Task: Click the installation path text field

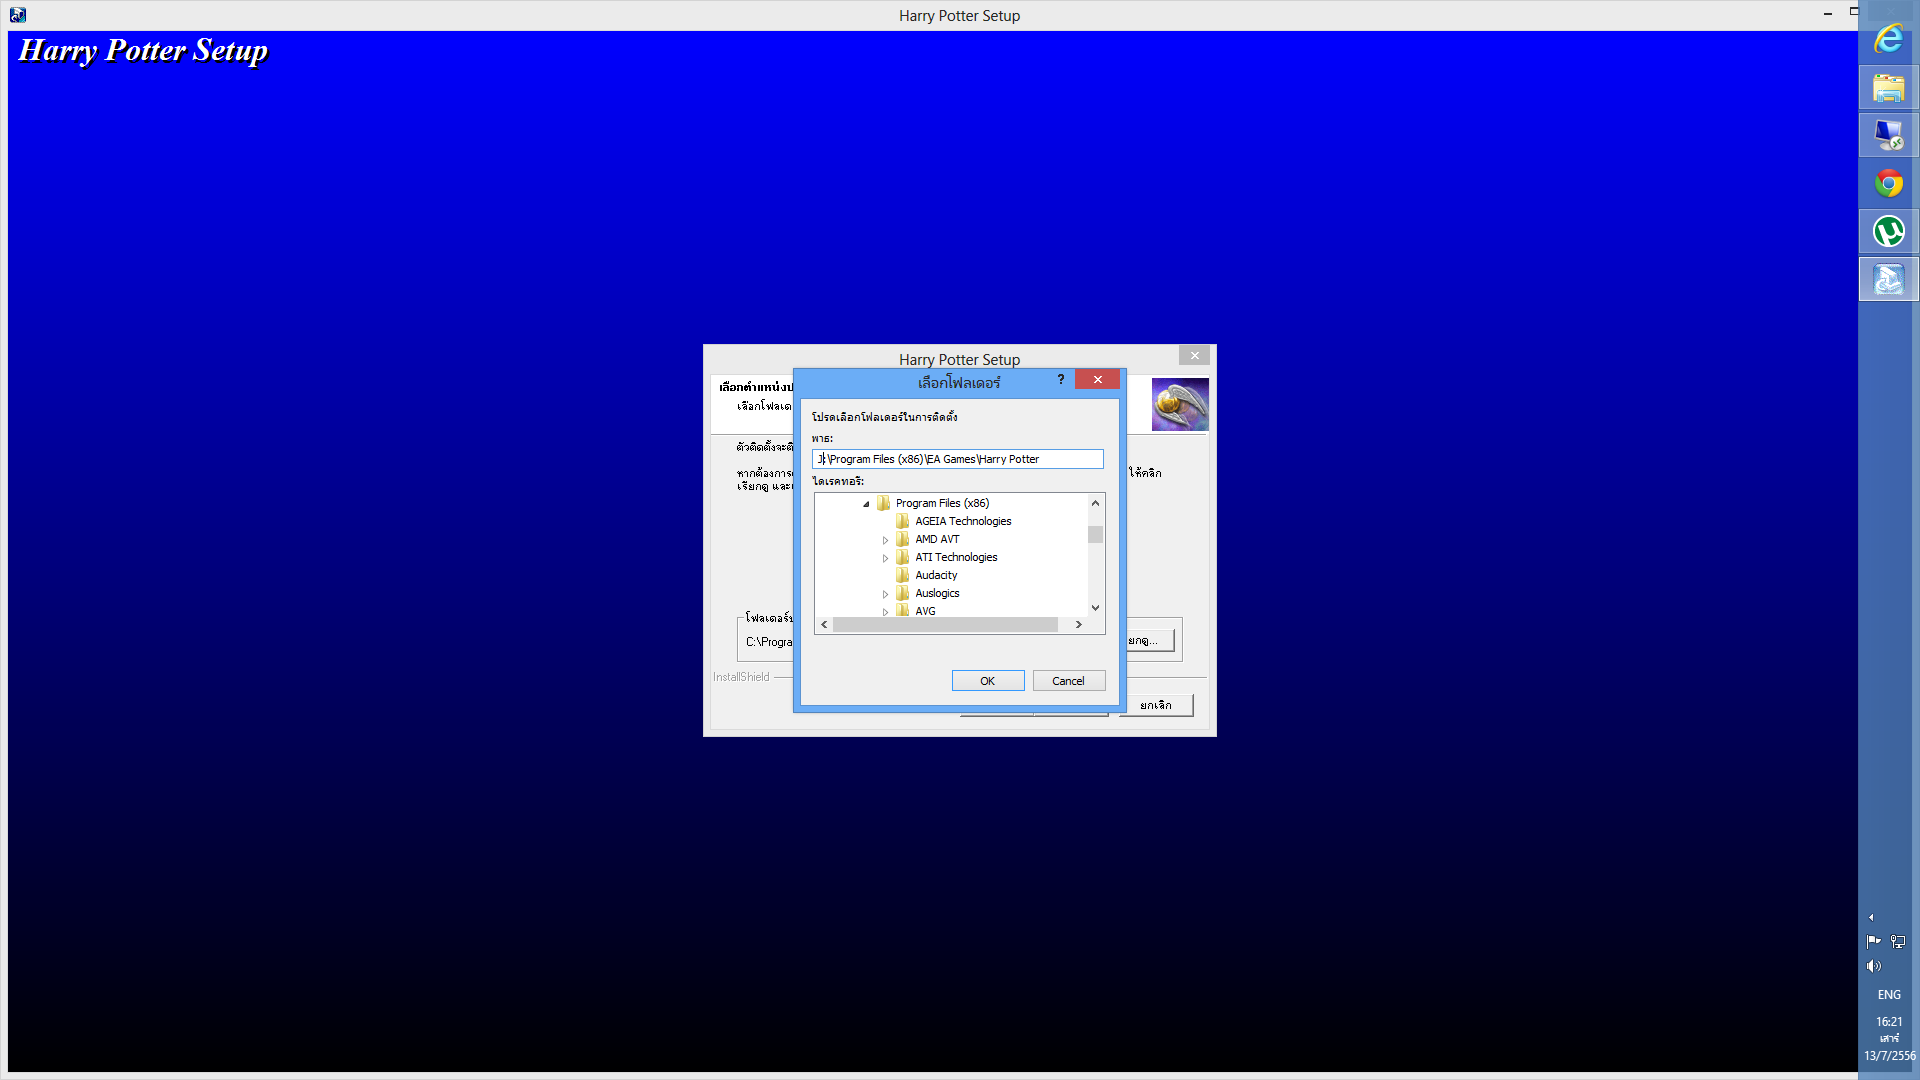Action: (x=957, y=459)
